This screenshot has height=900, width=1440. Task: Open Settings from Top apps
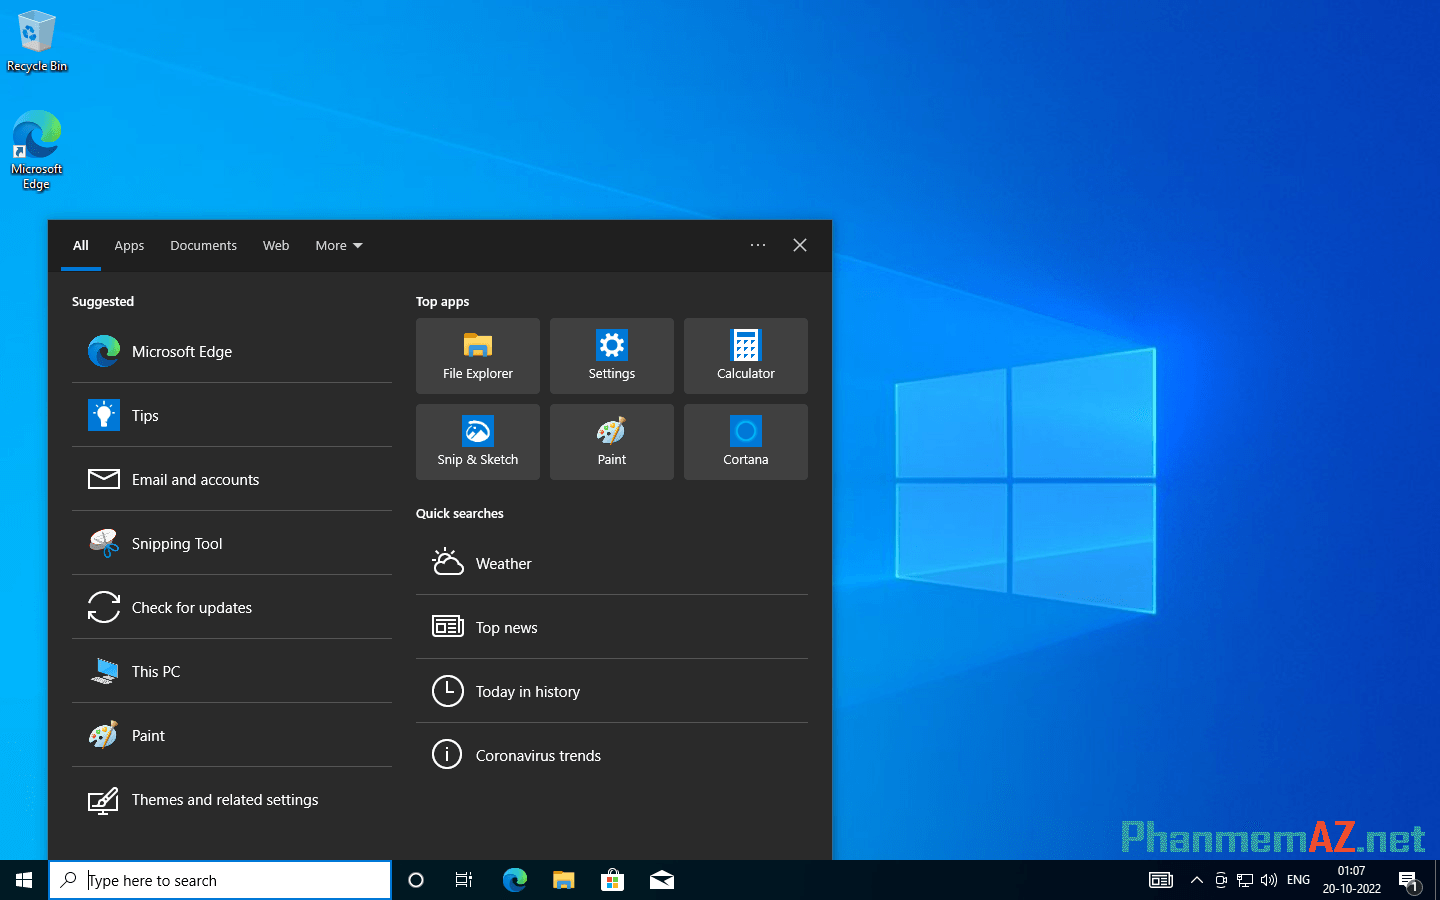611,356
